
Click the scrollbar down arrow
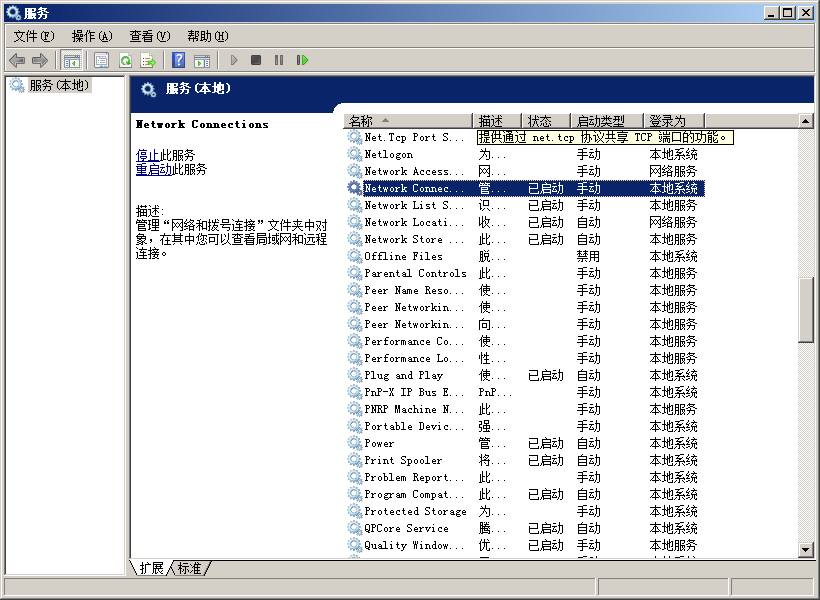point(806,549)
